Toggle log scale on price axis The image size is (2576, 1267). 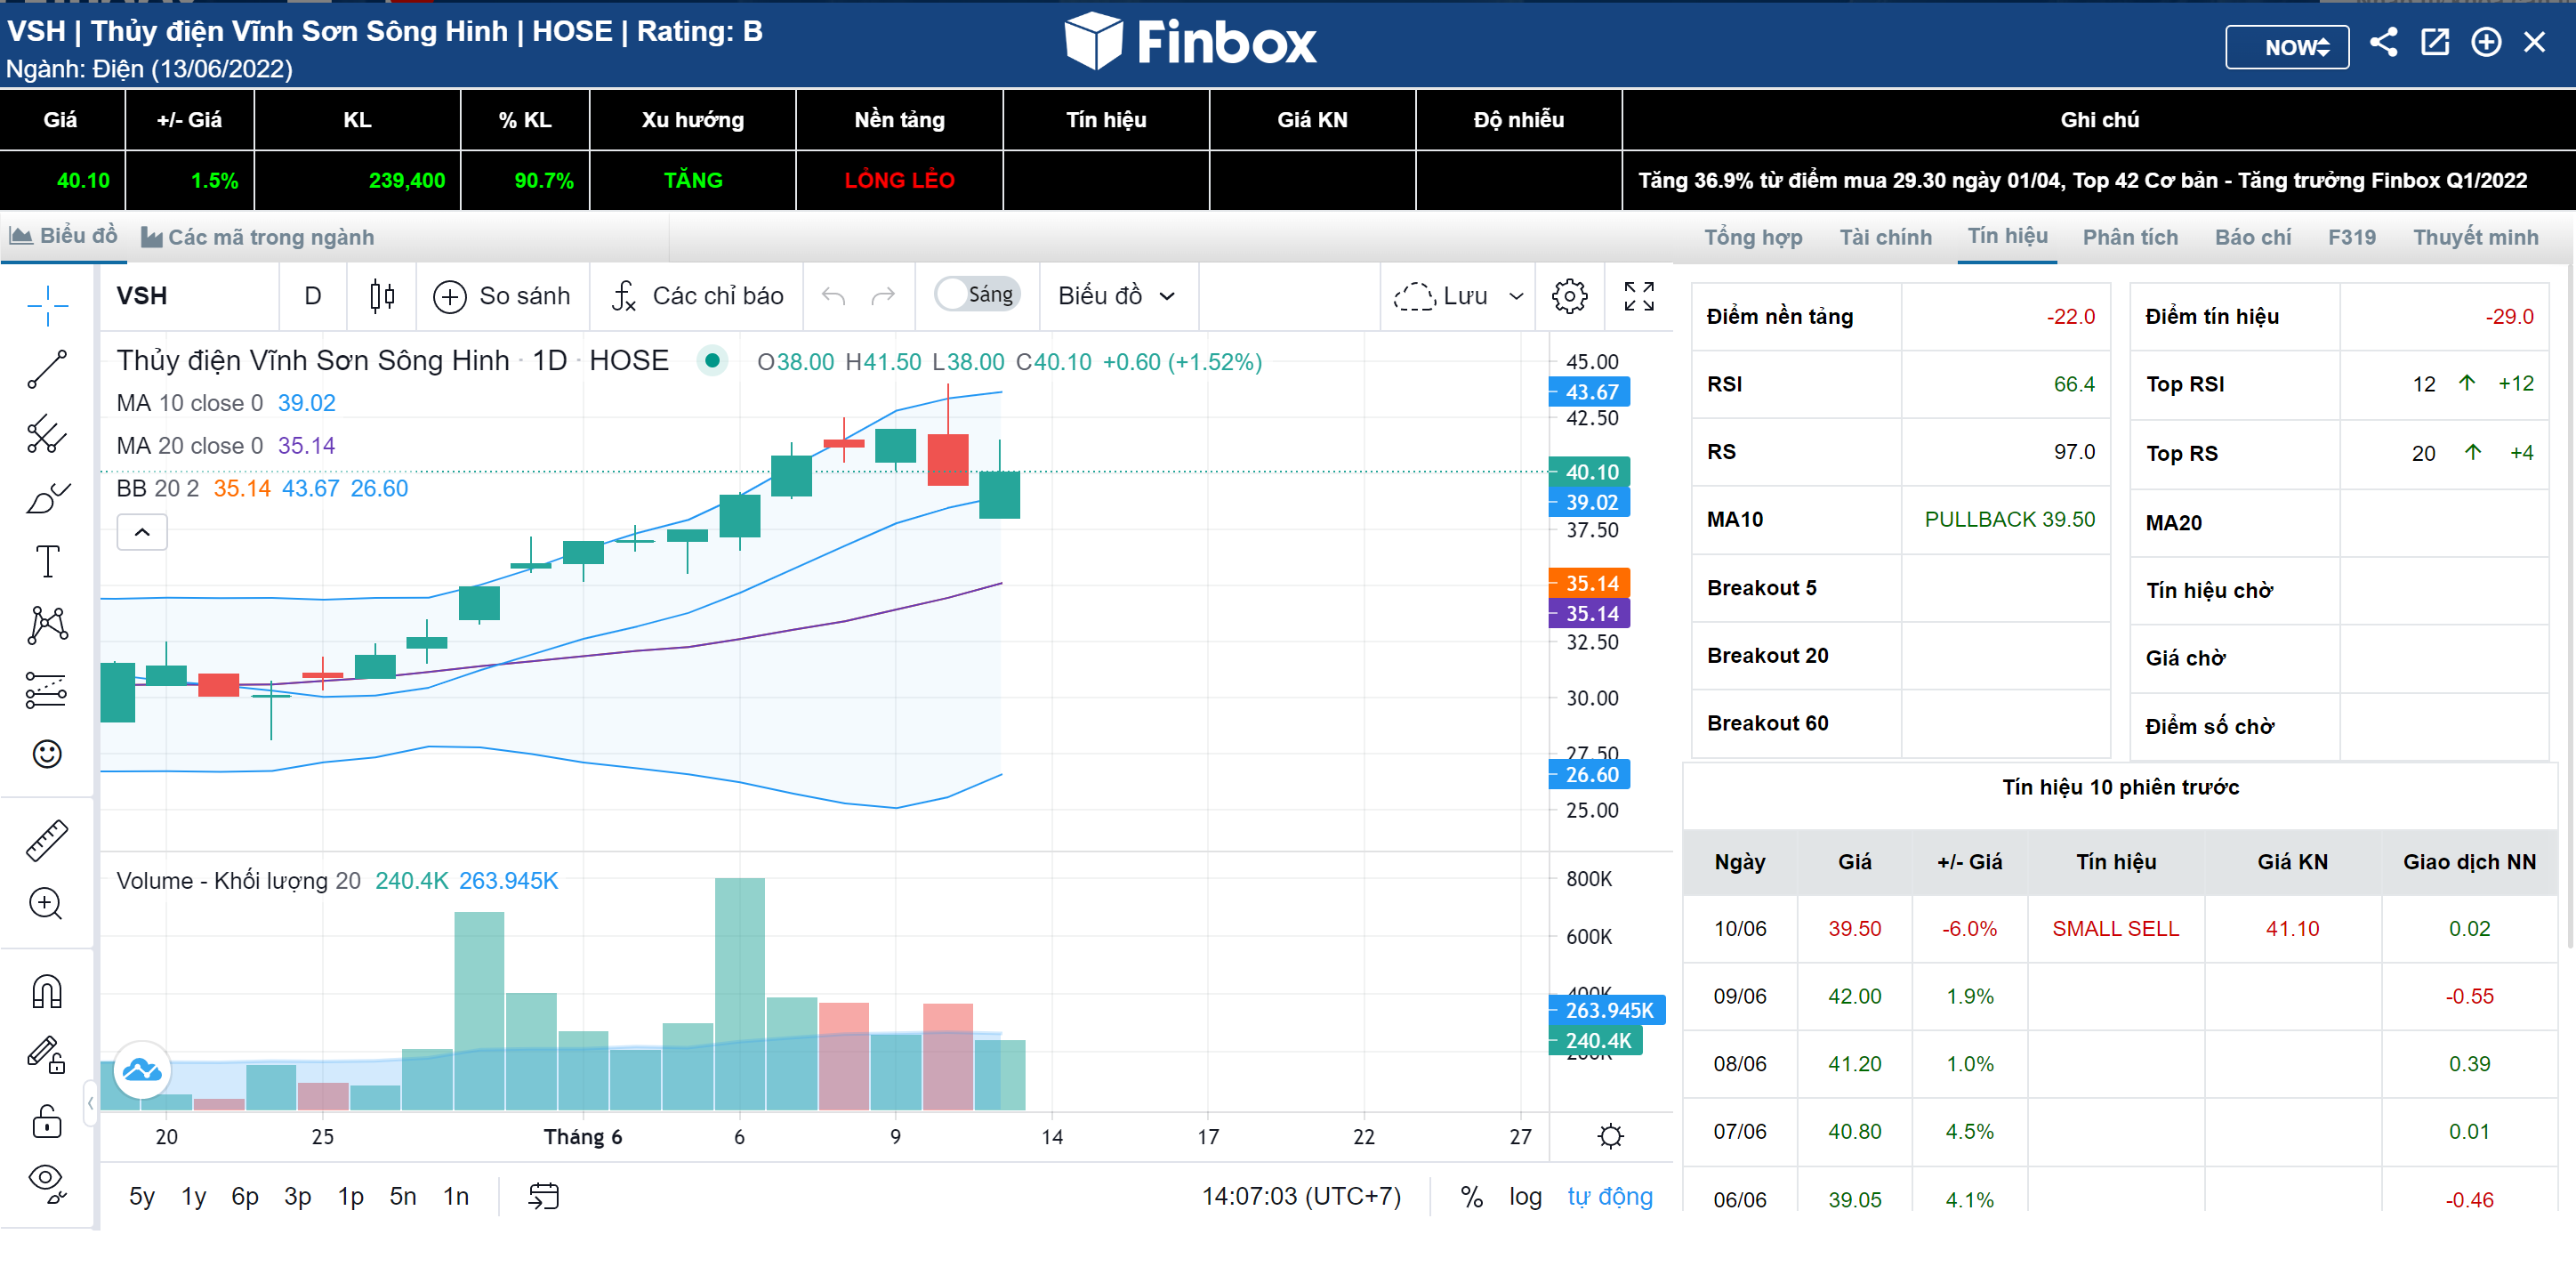1525,1196
